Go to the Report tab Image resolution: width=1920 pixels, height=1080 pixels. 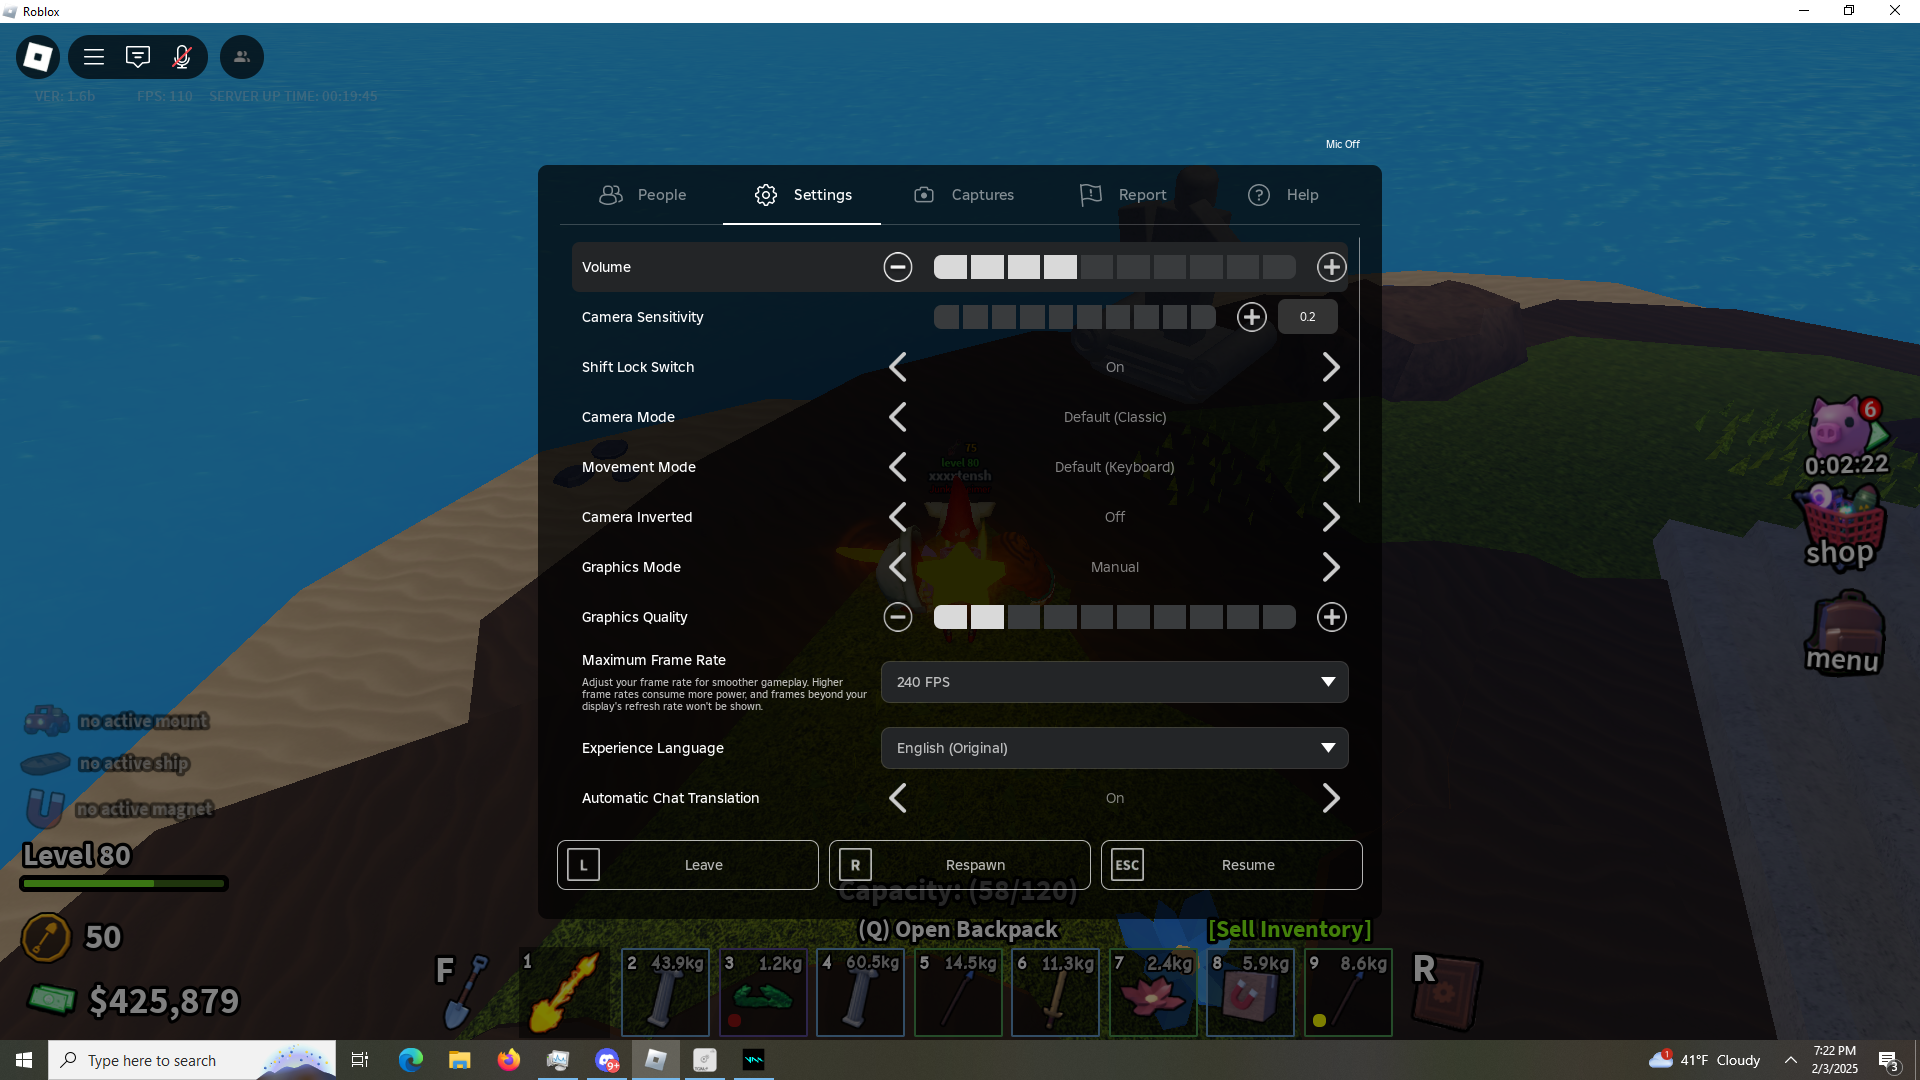1123,195
